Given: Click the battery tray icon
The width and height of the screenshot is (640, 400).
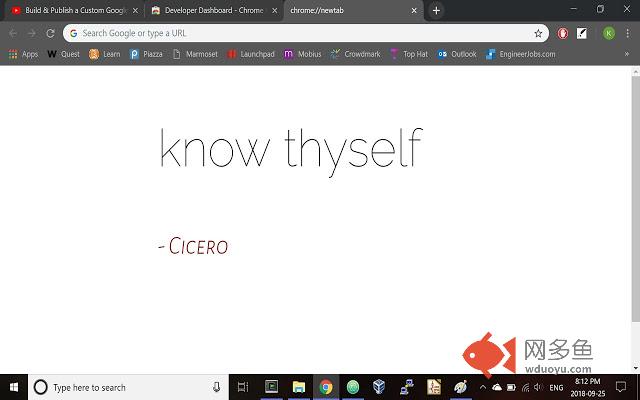Looking at the screenshot, I should tap(511, 387).
